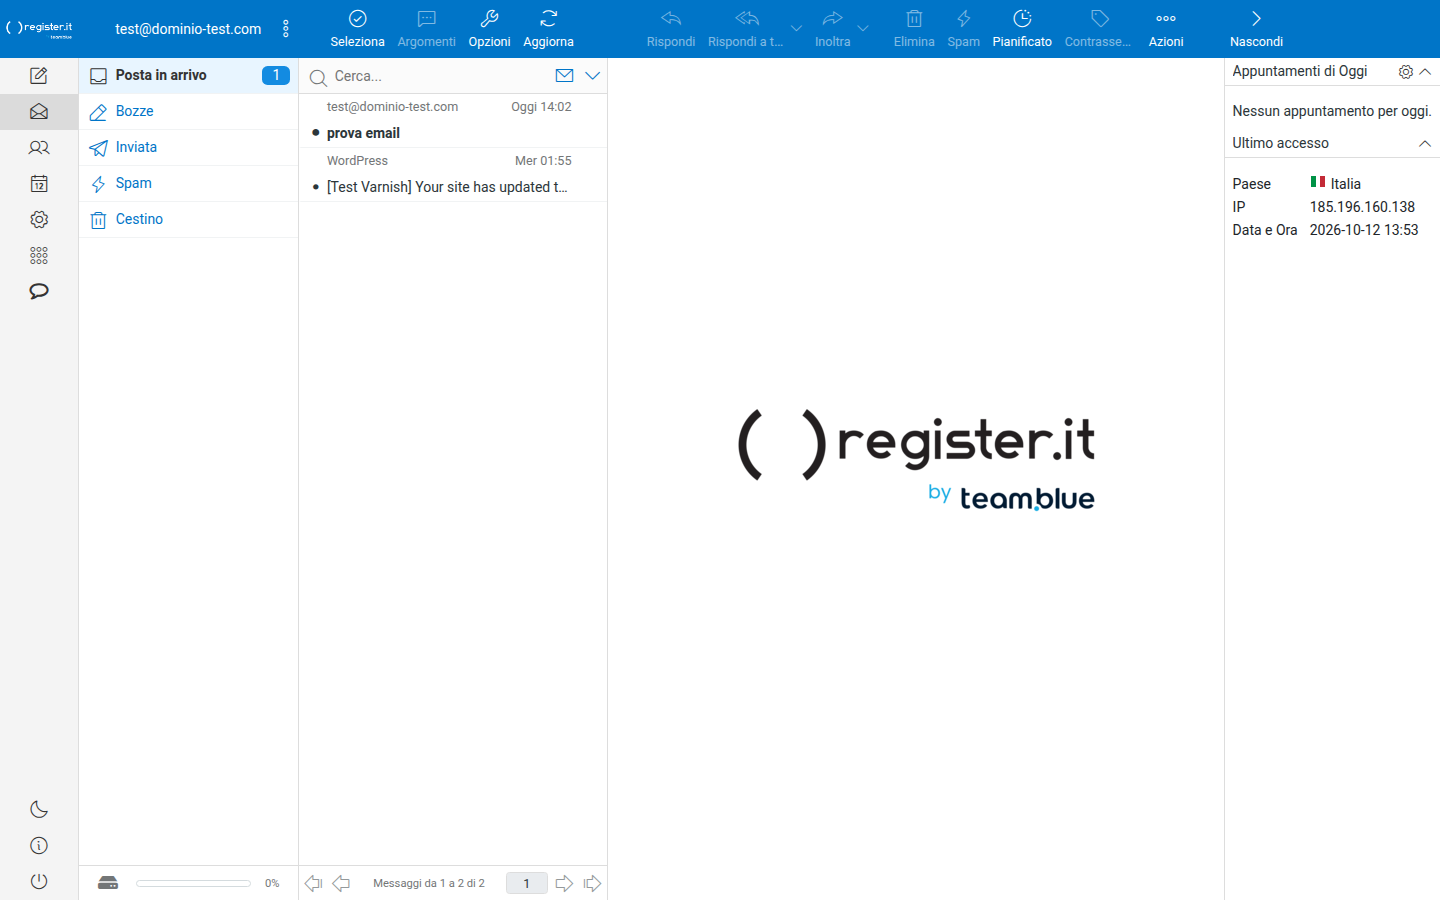Open the Opzioni wrench menu
Viewport: 1440px width, 900px height.
(x=489, y=29)
